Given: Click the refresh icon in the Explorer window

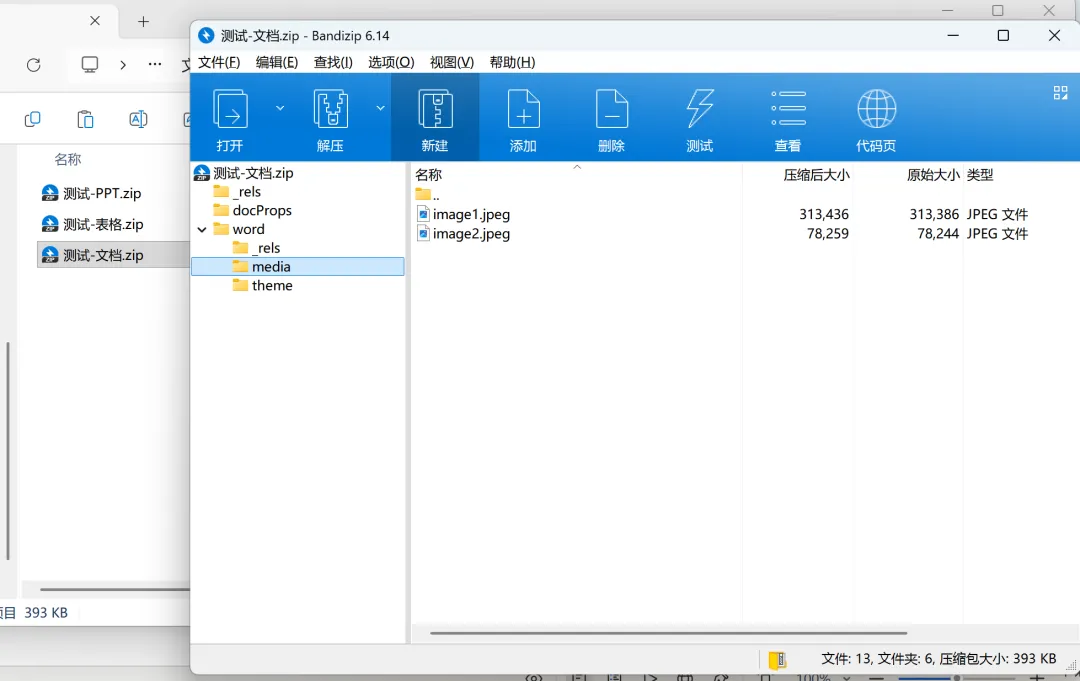Looking at the screenshot, I should [33, 65].
